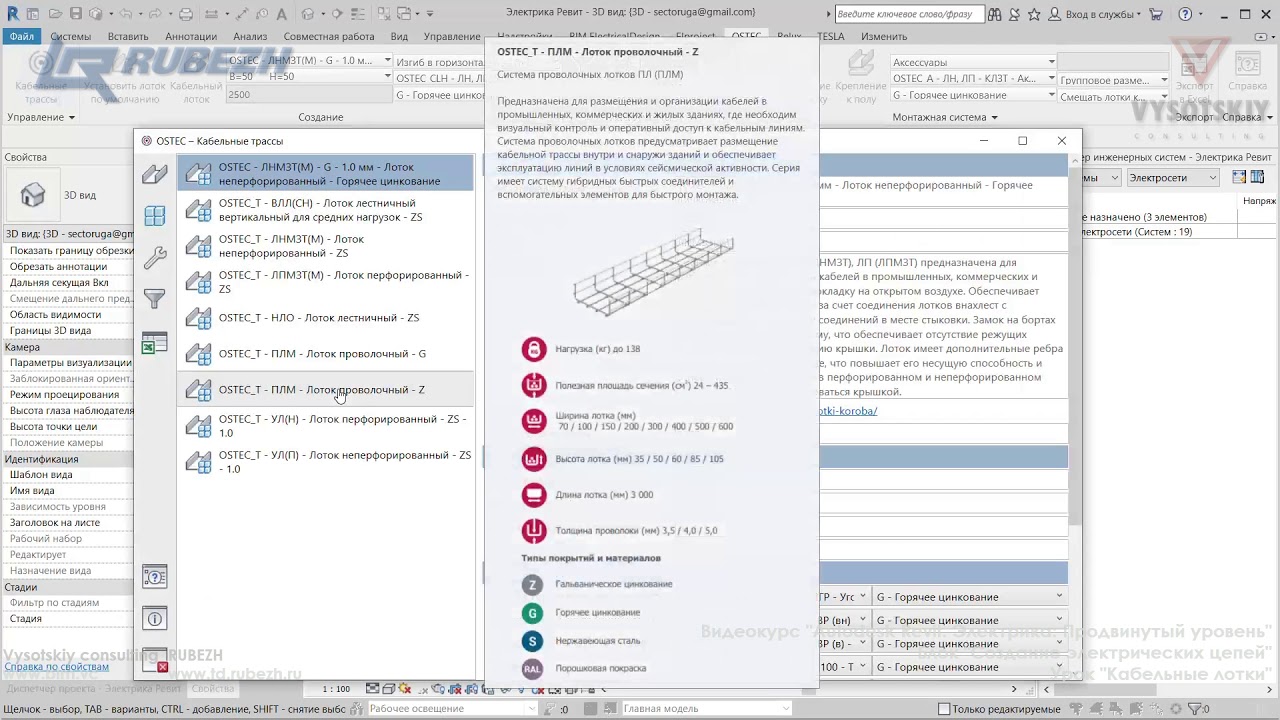Open the filter funnel in the OSTEC sidebar

(x=155, y=298)
